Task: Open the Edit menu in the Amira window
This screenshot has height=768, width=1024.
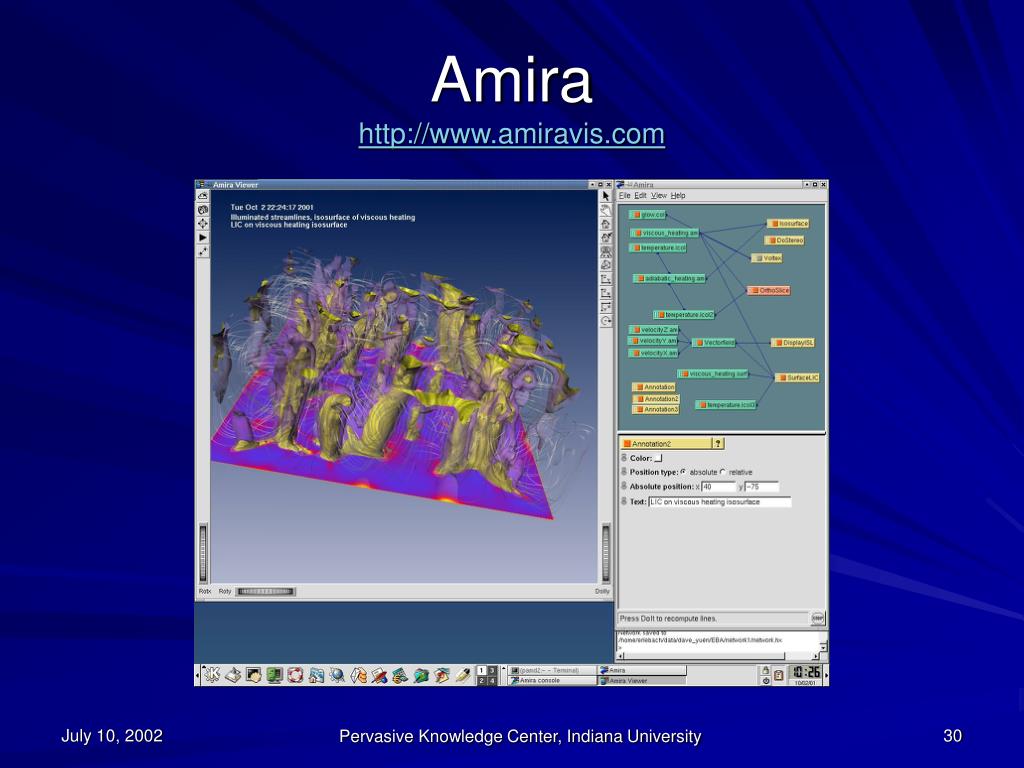Action: tap(641, 195)
